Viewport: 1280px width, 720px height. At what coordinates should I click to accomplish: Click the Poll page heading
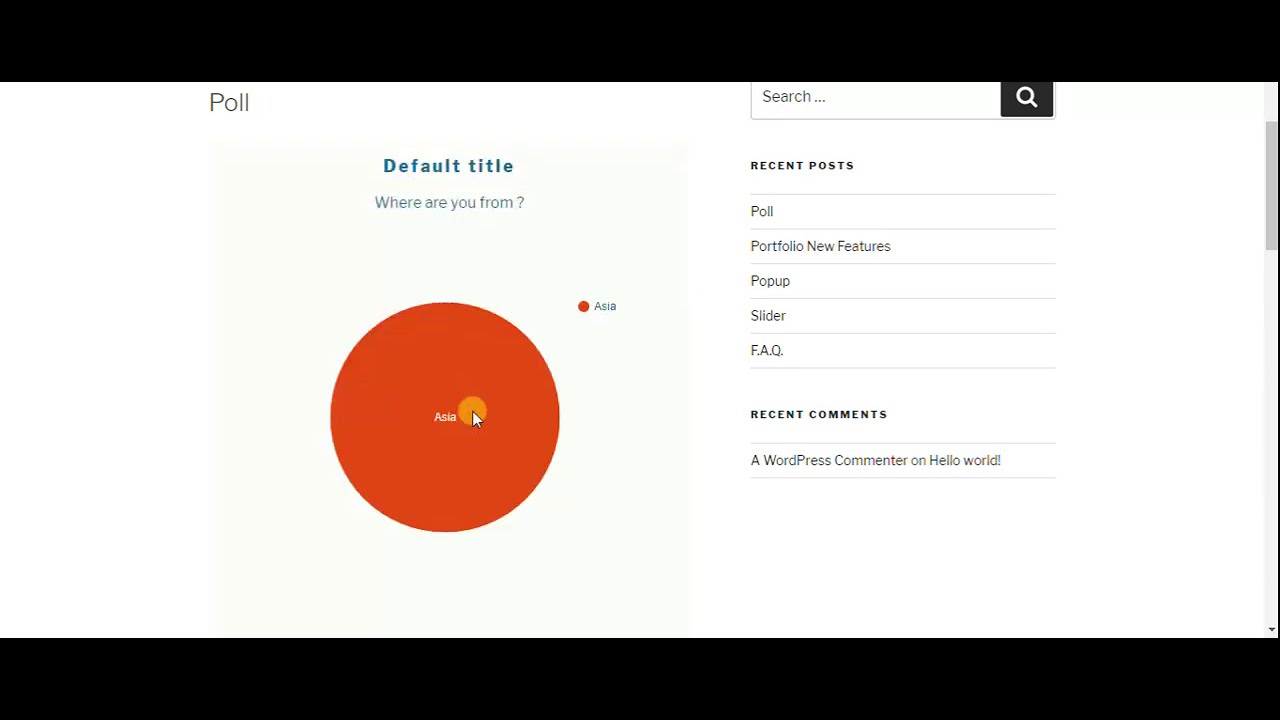229,102
